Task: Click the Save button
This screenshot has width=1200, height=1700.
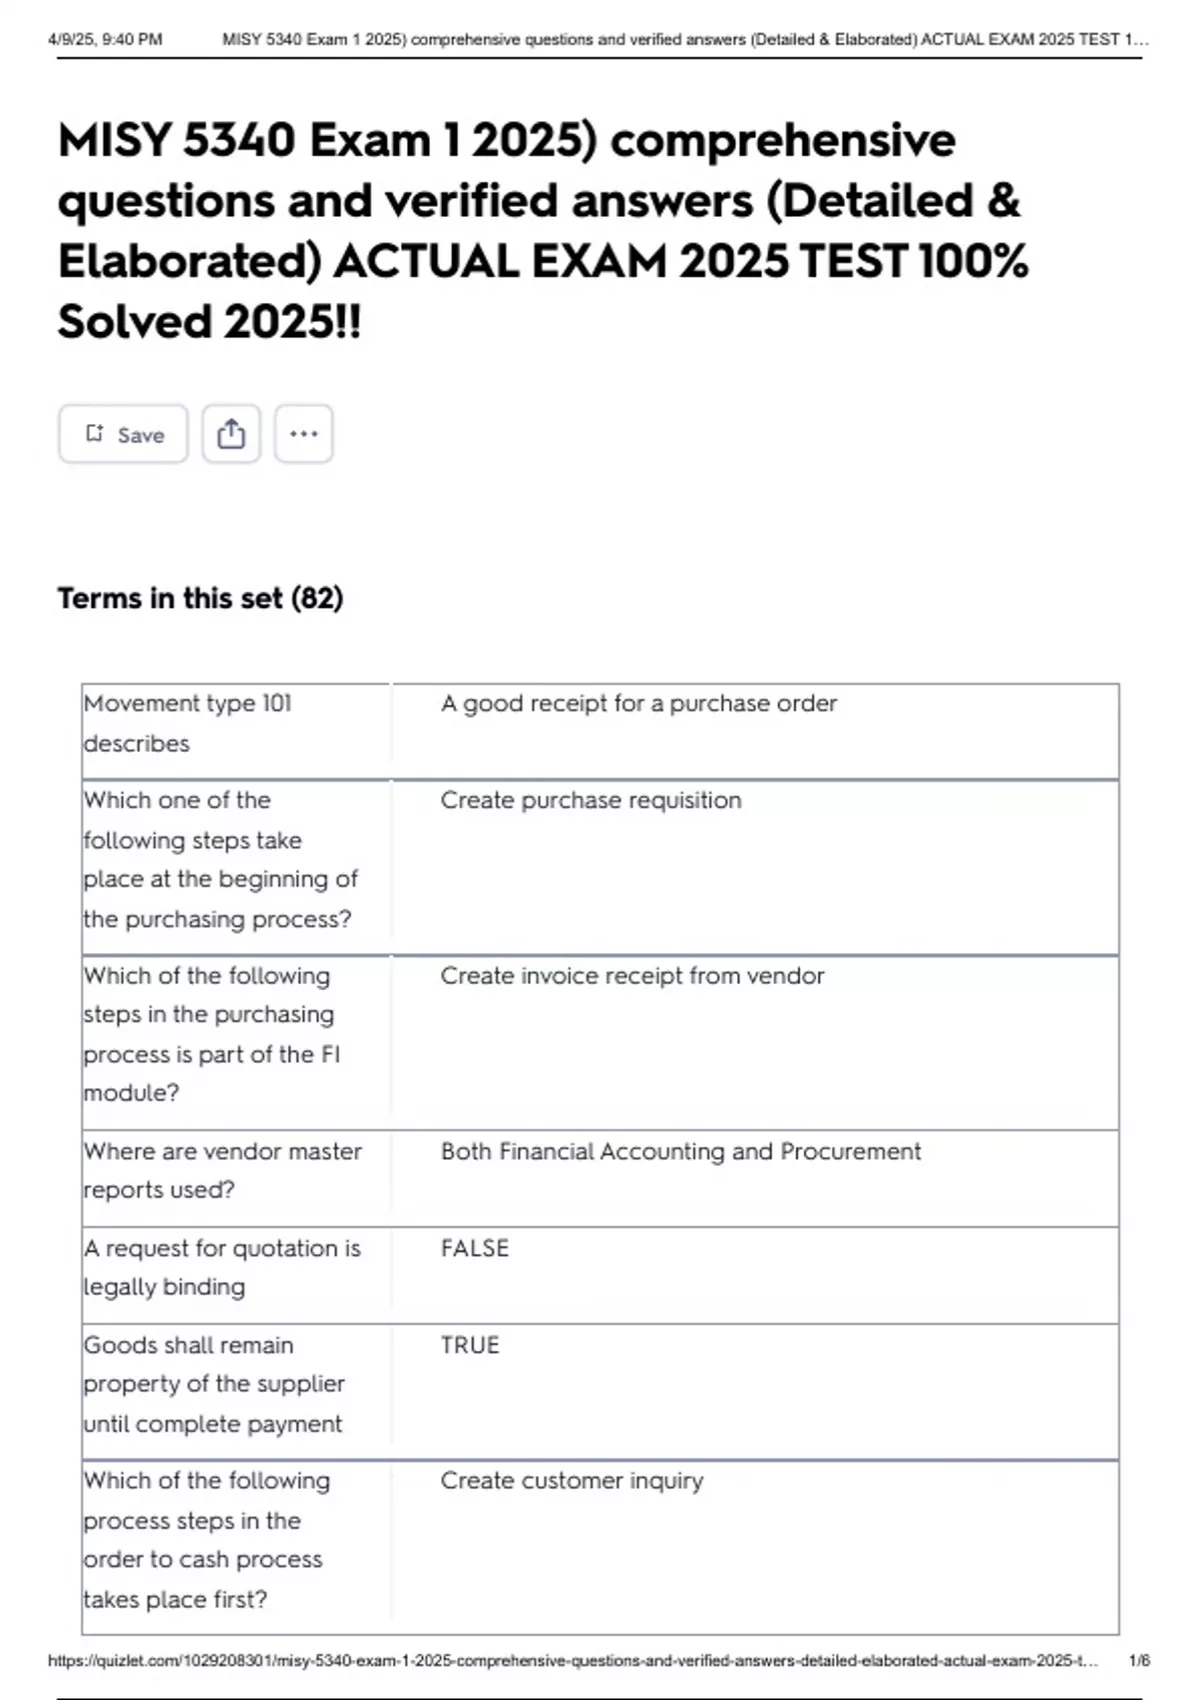Action: pos(124,434)
